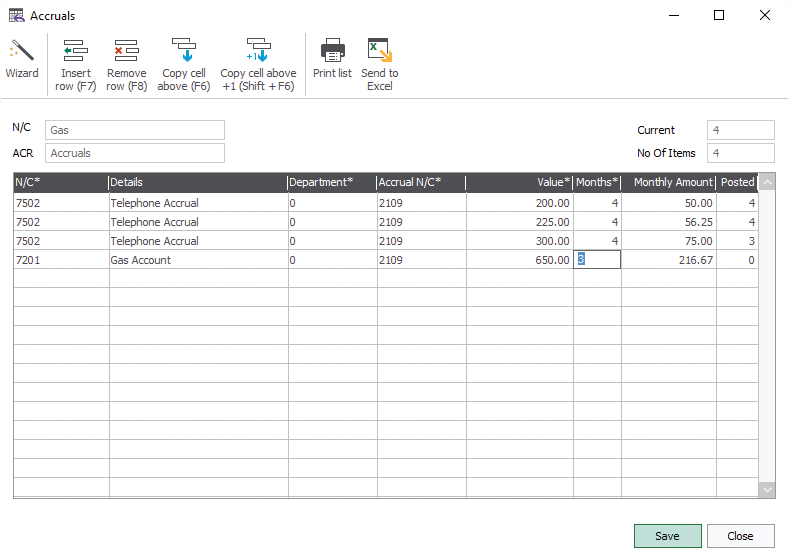
Task: Select value cell 300.00
Action: pos(520,241)
